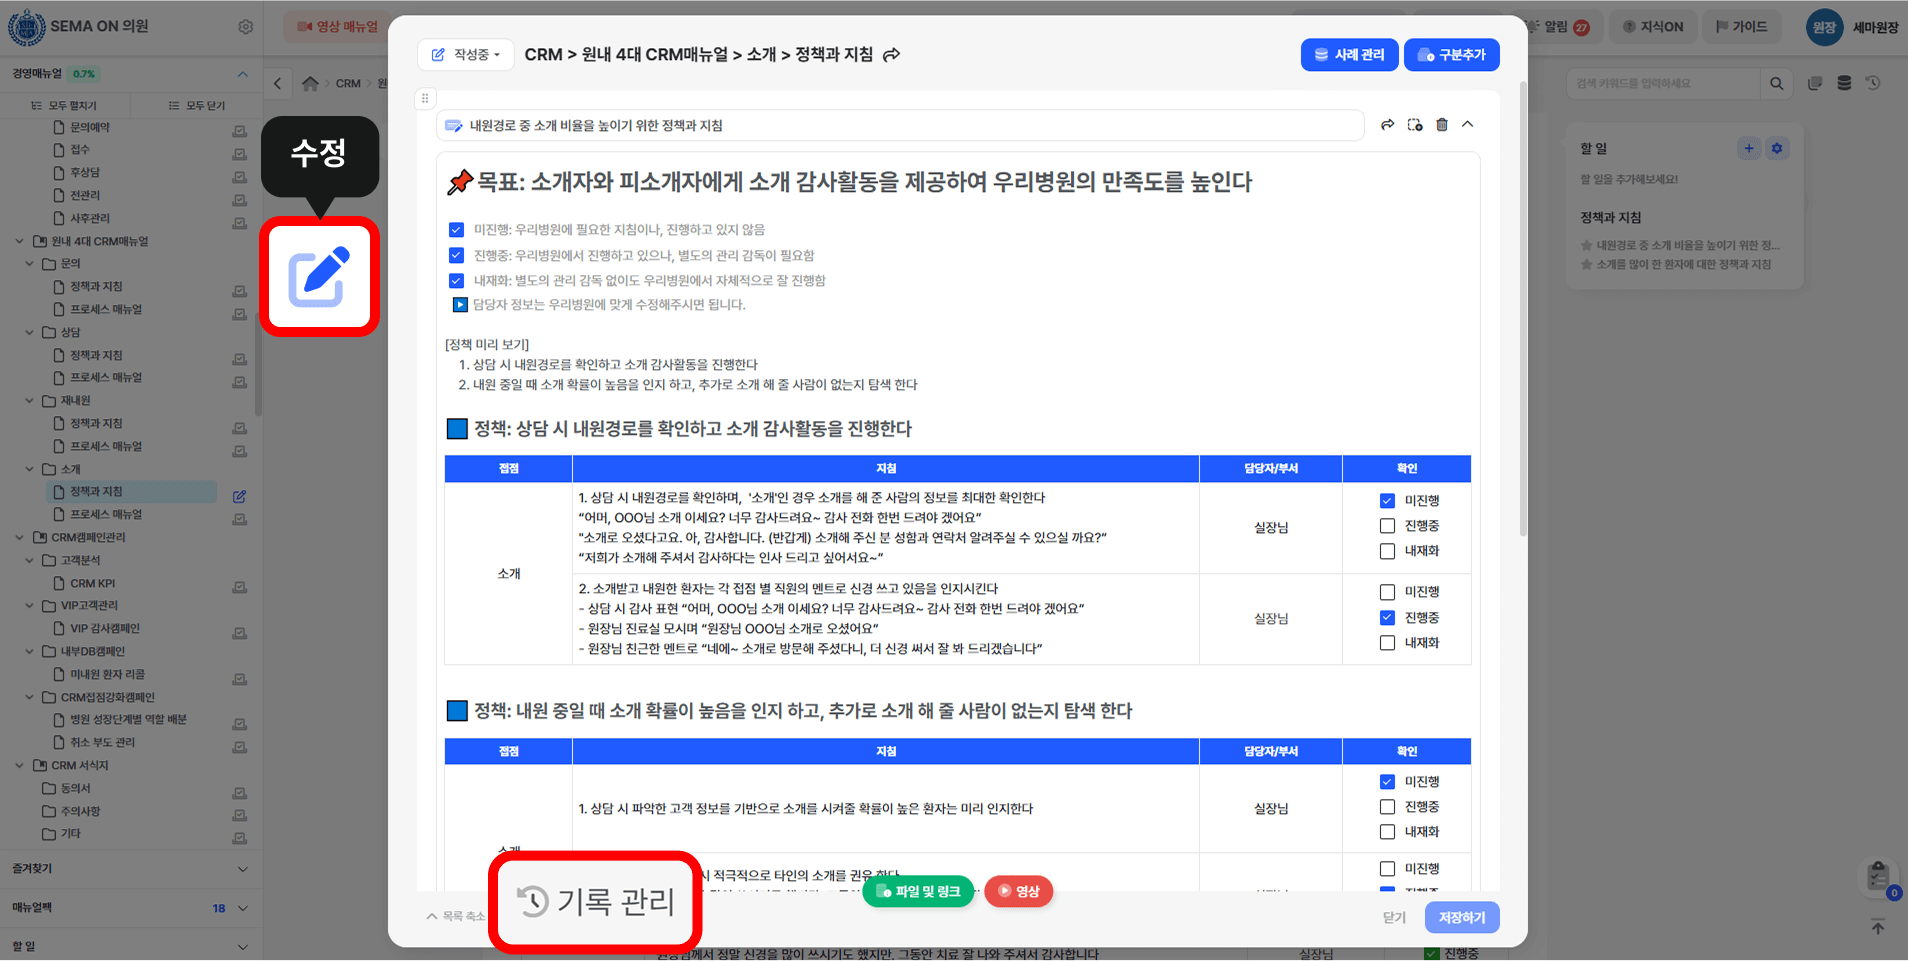1908x961 pixels.
Task: Collapse the 원내 4대 CRM매뉴얼 tree node
Action: 19,241
